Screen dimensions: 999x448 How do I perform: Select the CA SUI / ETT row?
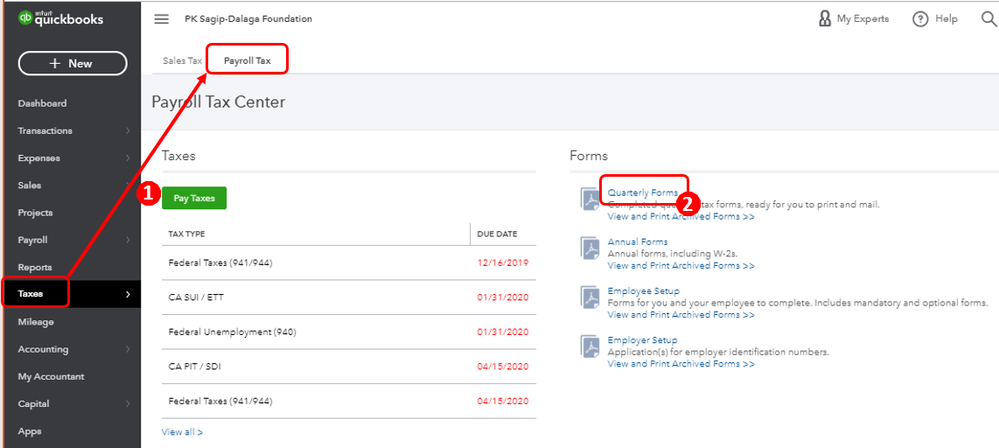click(349, 298)
